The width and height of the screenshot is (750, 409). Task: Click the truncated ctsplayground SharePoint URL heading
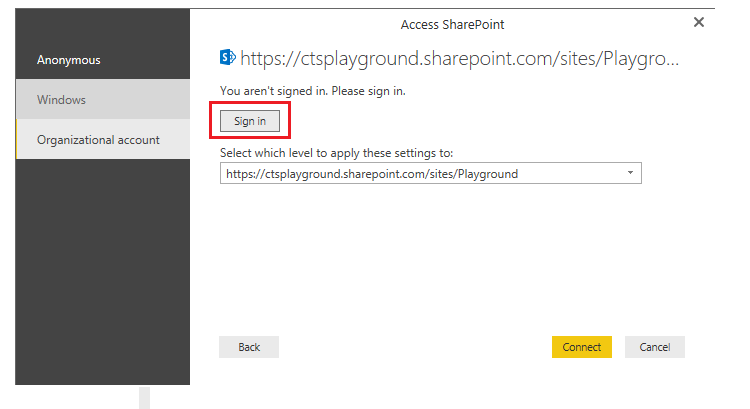tap(459, 58)
